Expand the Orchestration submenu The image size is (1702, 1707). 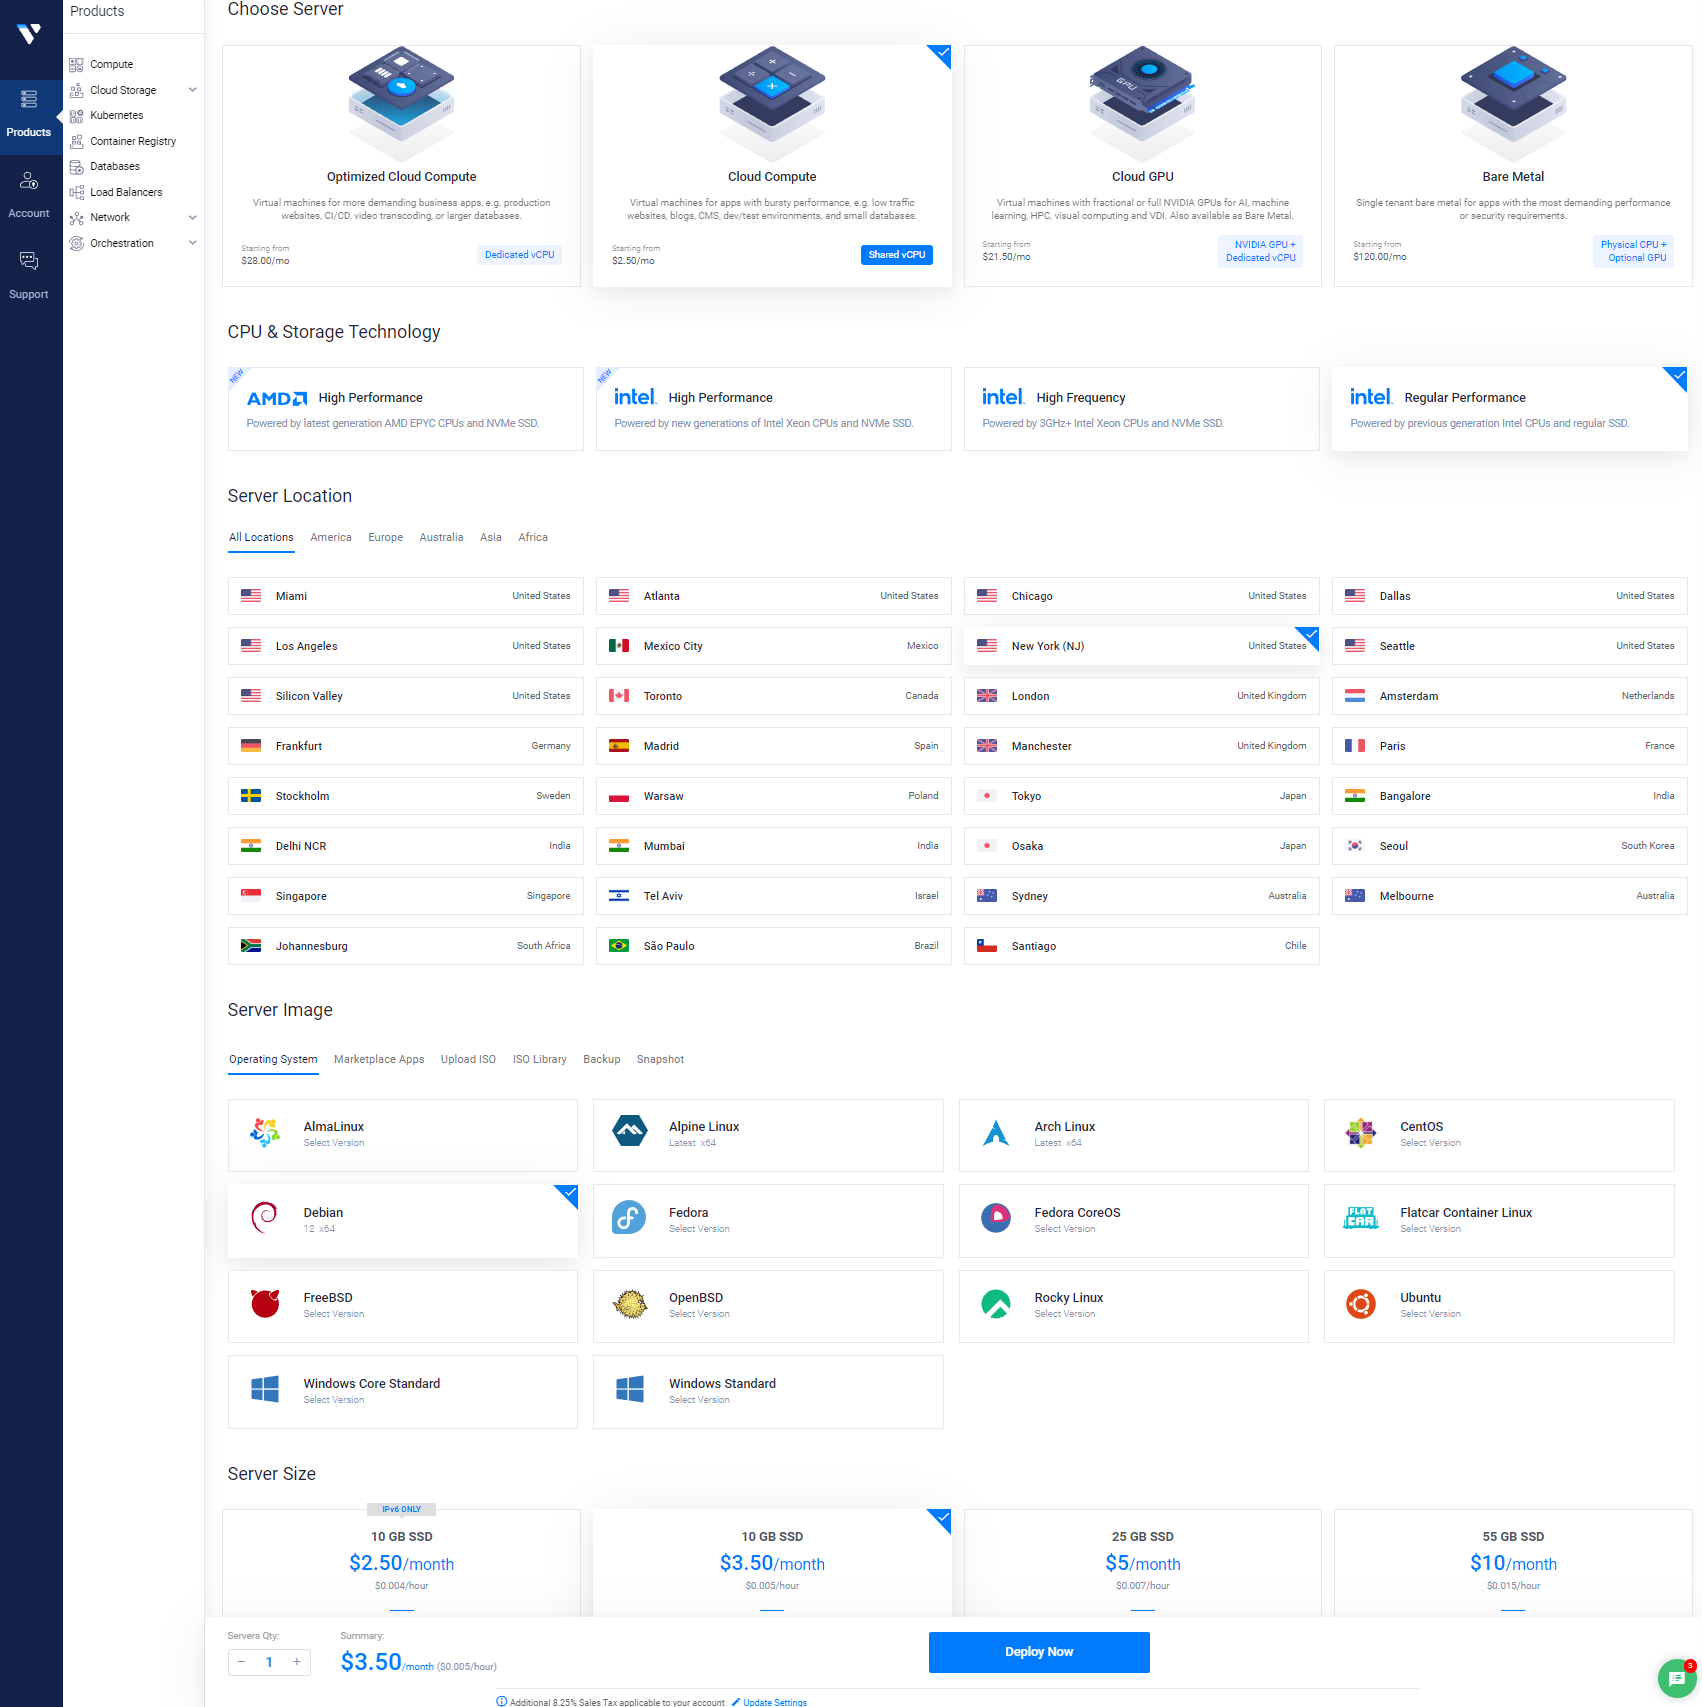pyautogui.click(x=192, y=243)
